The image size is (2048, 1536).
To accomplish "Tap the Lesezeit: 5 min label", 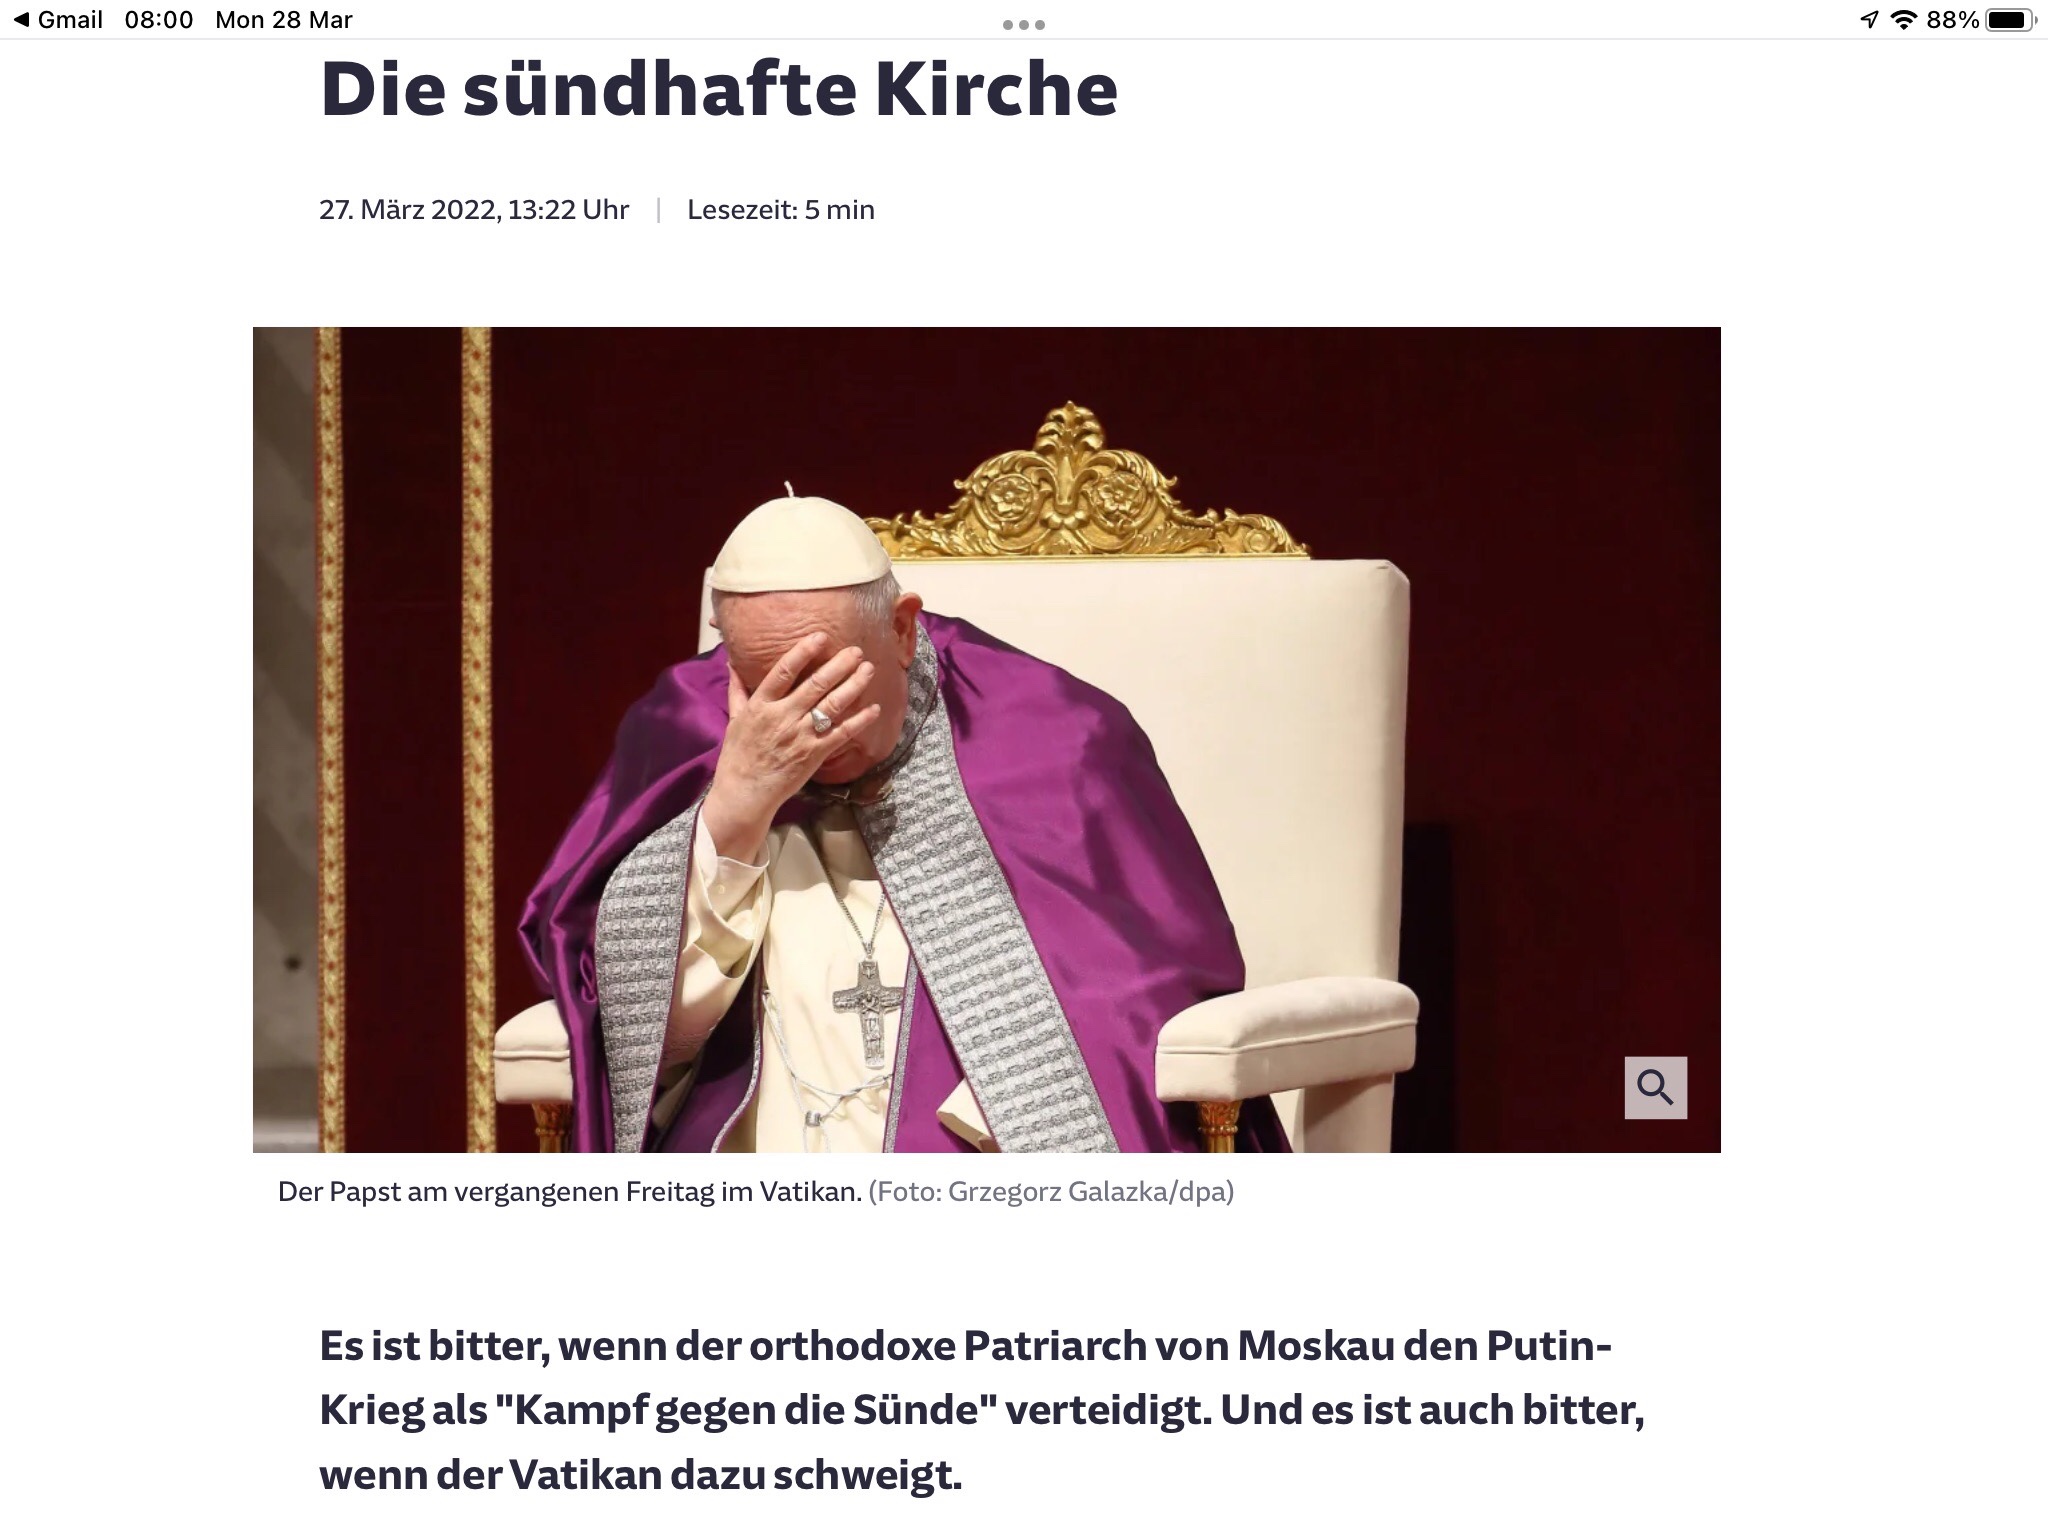I will (781, 210).
